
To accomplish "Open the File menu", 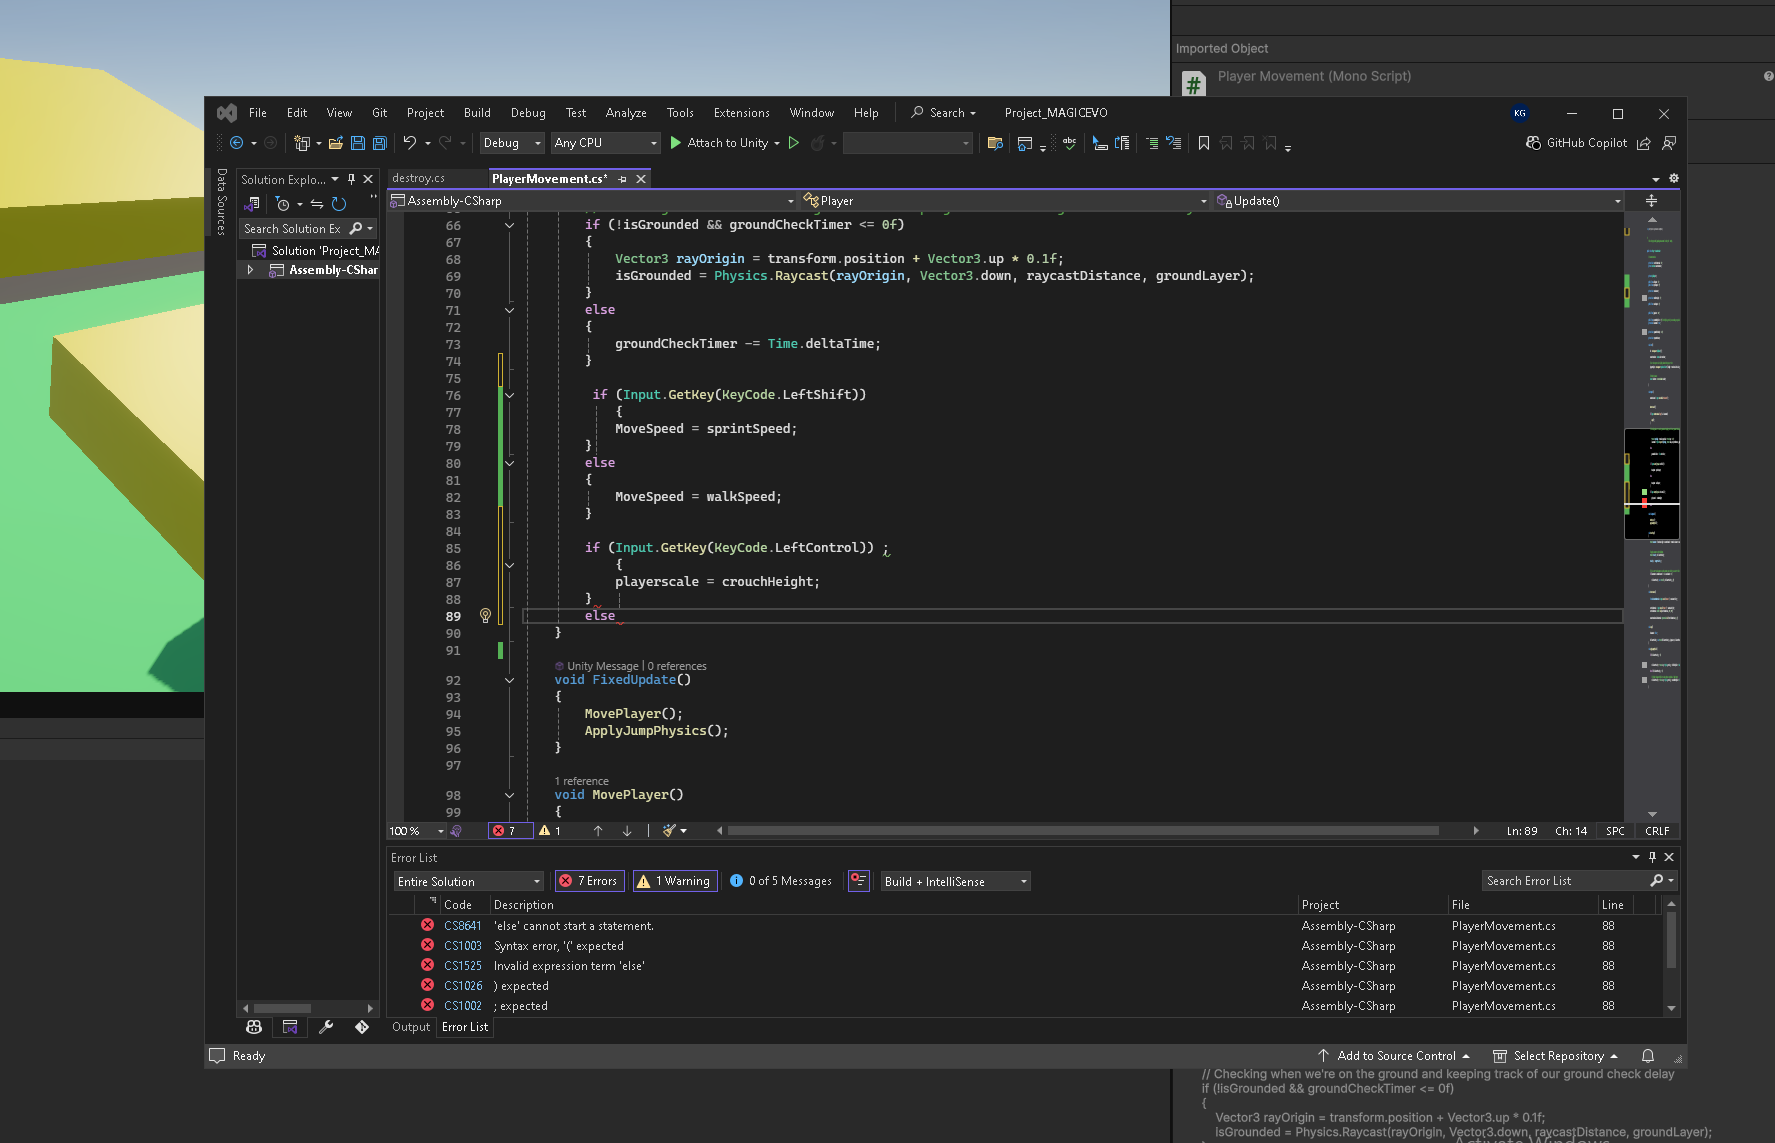I will [x=258, y=113].
